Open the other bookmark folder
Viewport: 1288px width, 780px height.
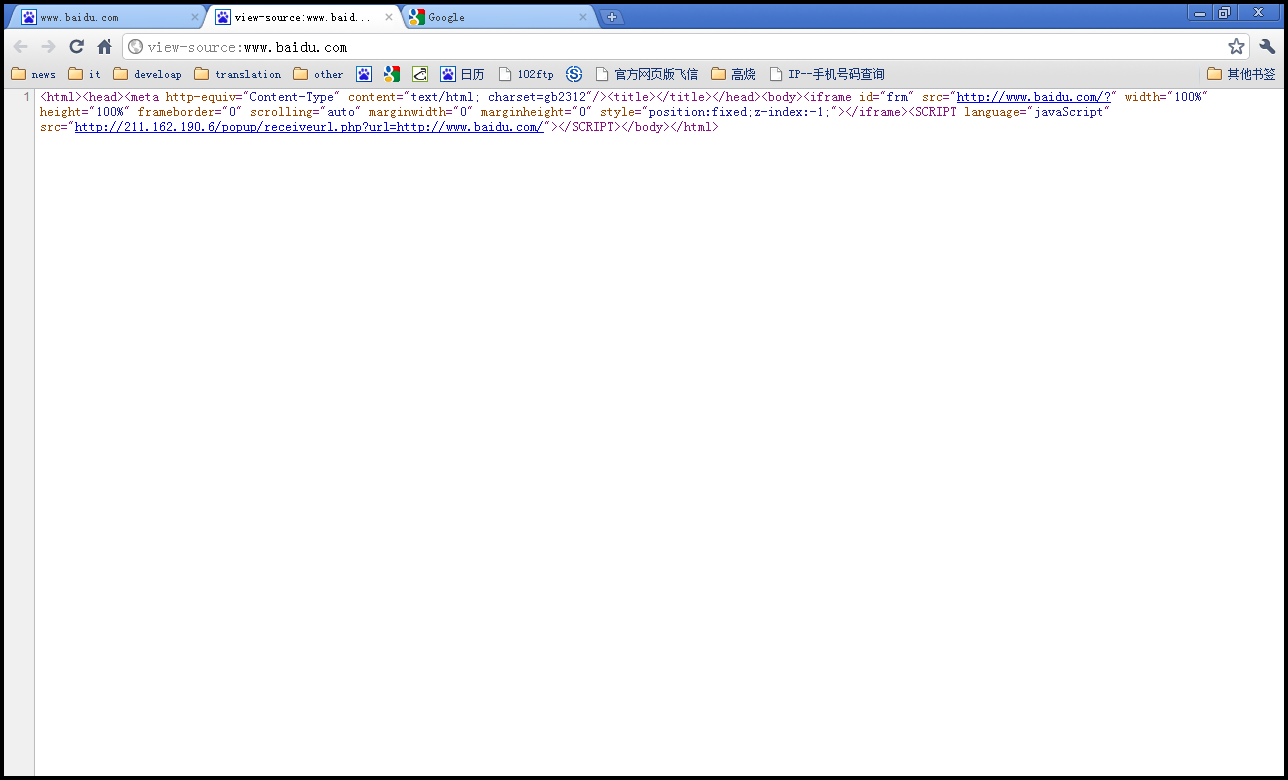click(x=318, y=74)
